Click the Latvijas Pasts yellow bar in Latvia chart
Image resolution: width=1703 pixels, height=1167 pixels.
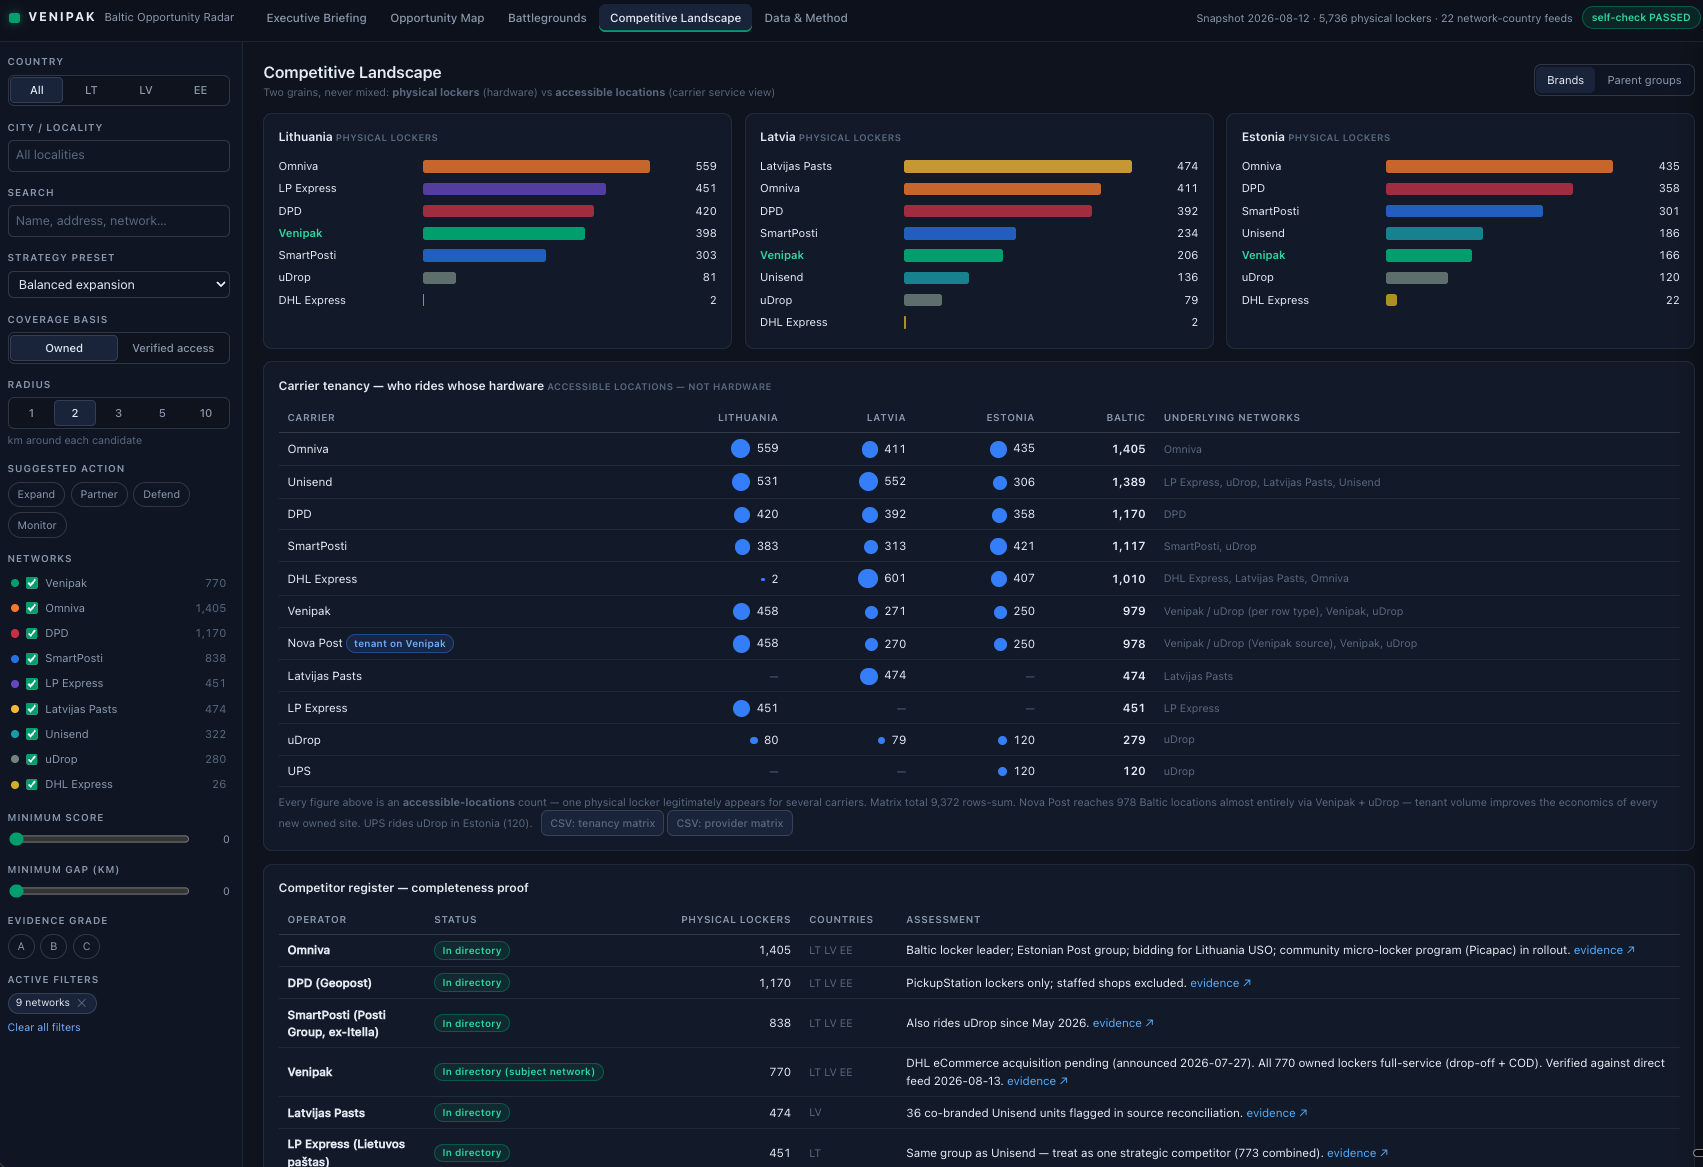(x=1018, y=166)
